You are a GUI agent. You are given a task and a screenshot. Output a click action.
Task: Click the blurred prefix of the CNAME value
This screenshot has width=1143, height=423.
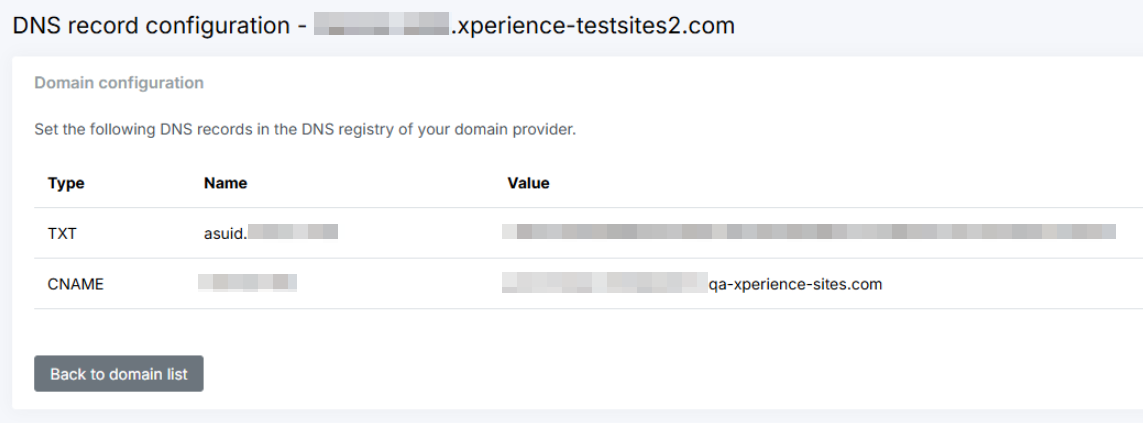[x=604, y=284]
